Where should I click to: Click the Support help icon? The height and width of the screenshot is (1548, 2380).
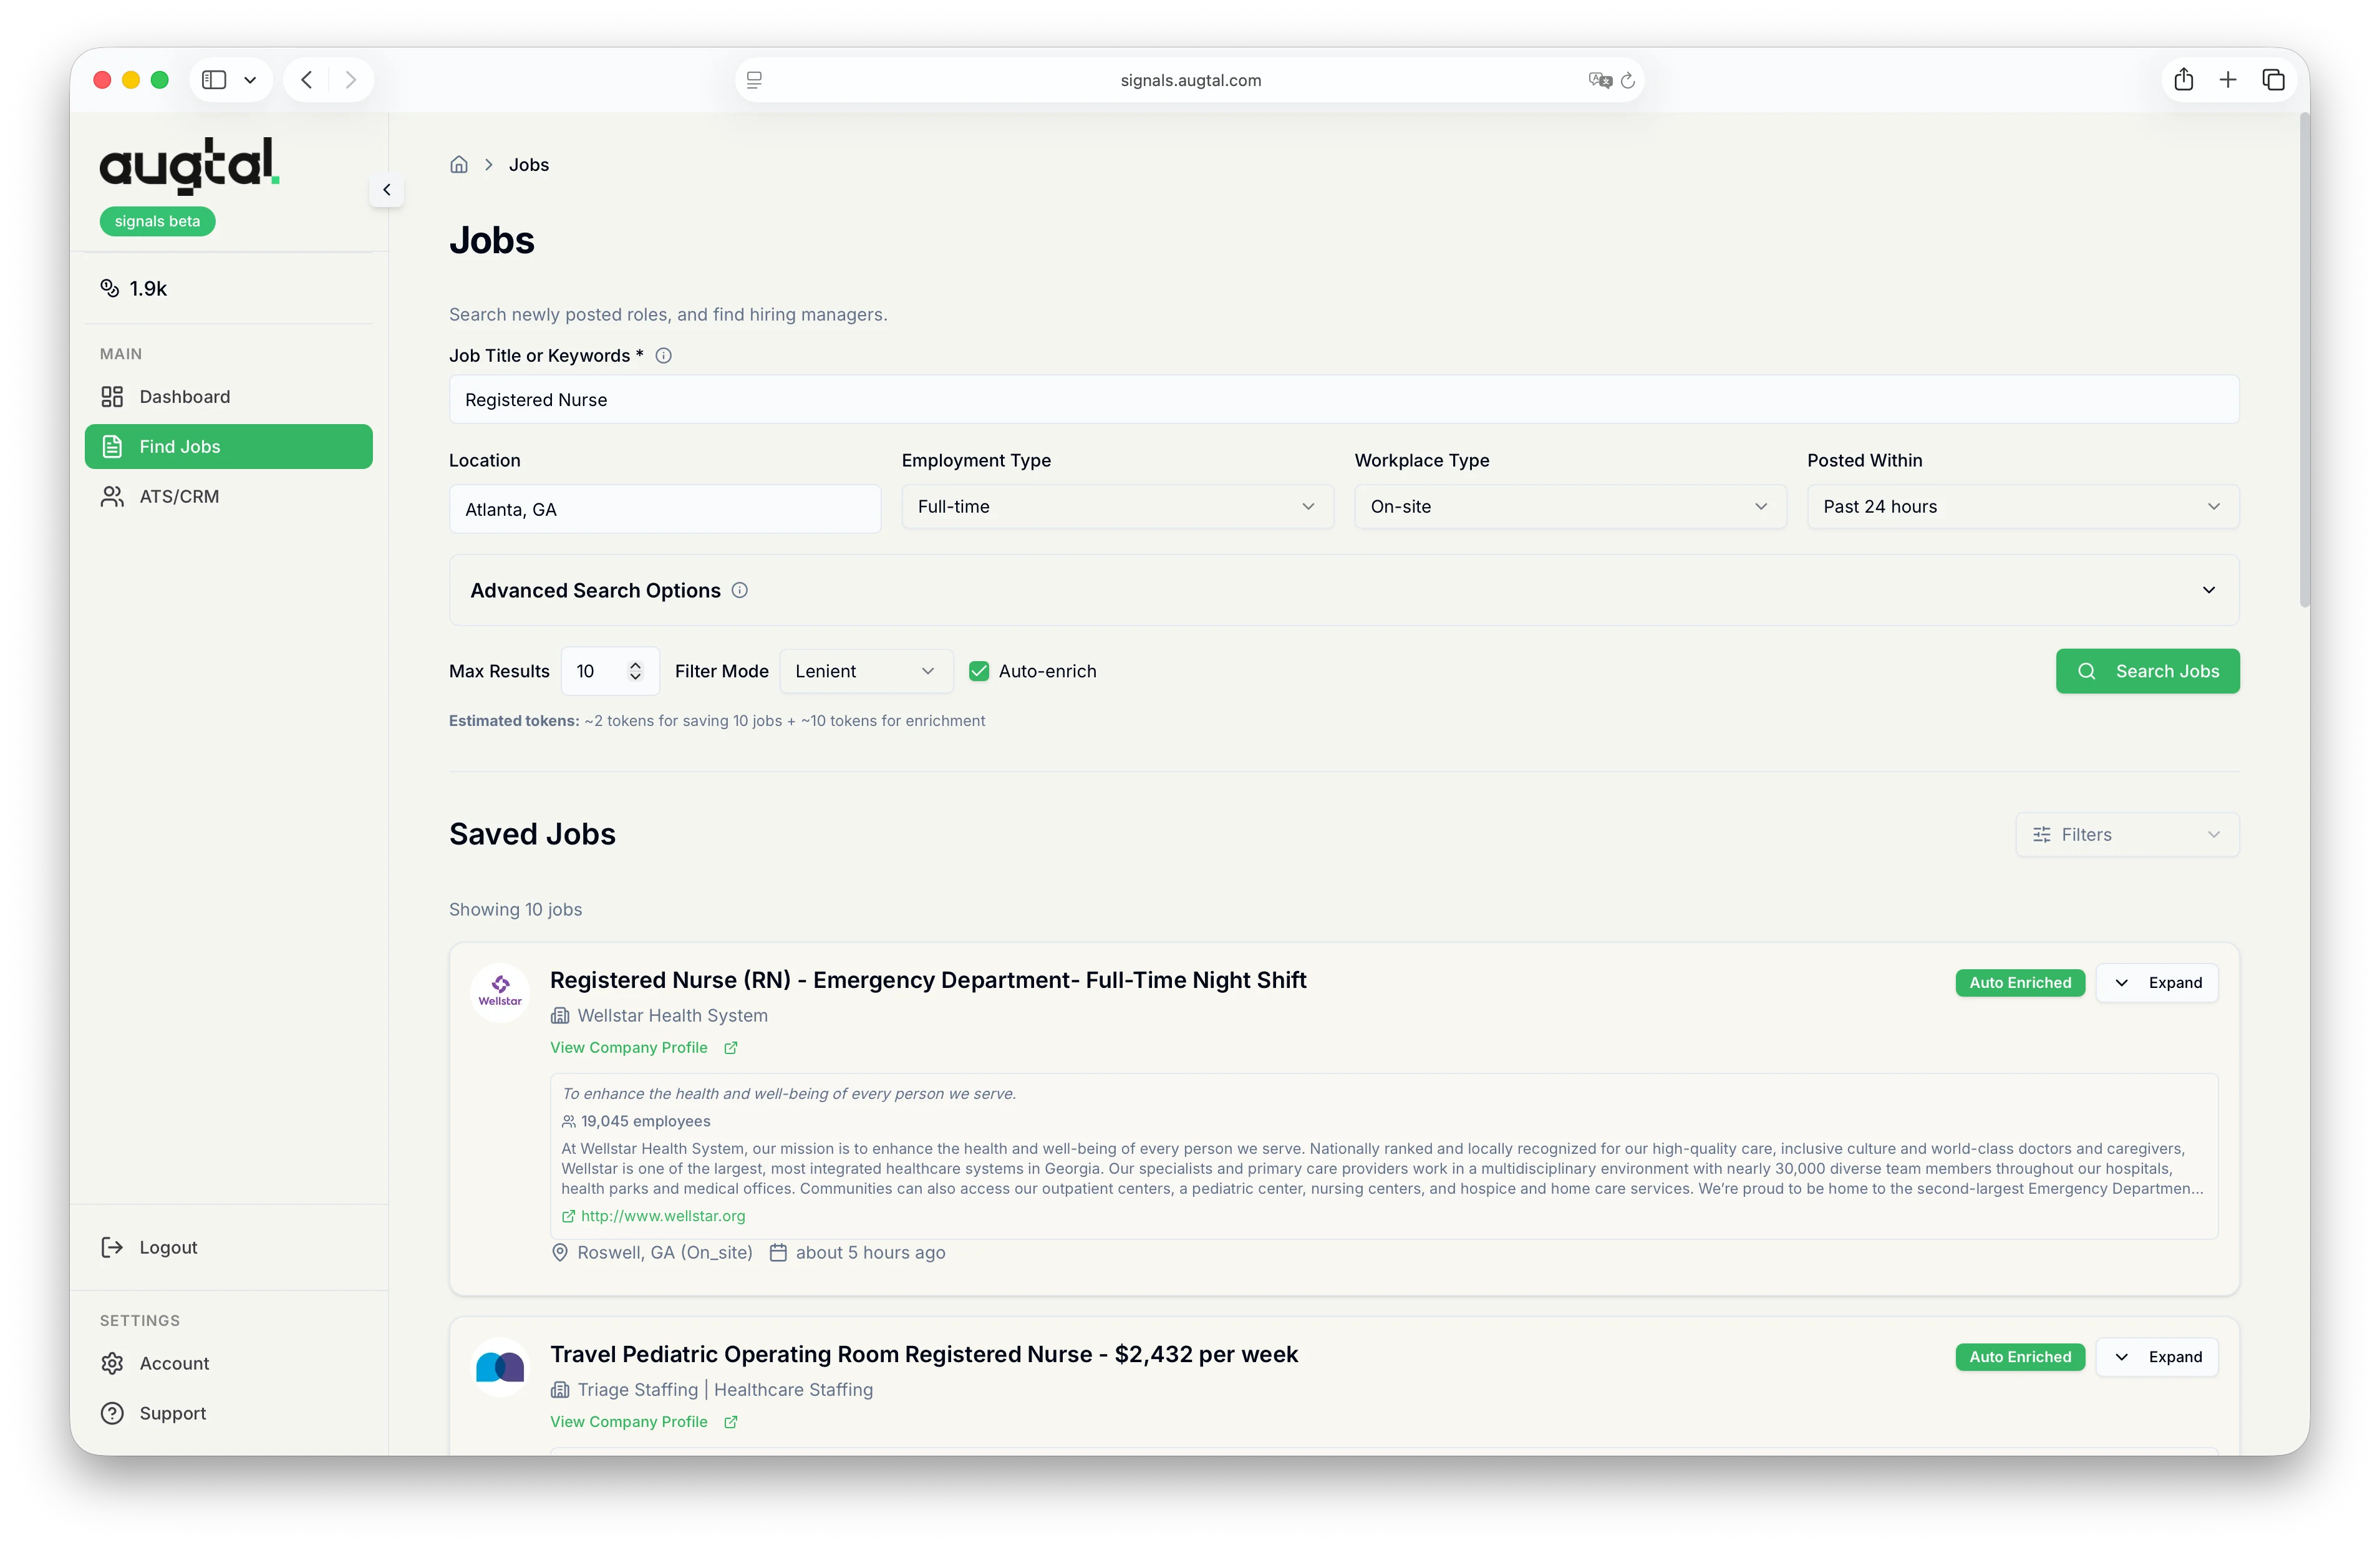click(x=112, y=1412)
